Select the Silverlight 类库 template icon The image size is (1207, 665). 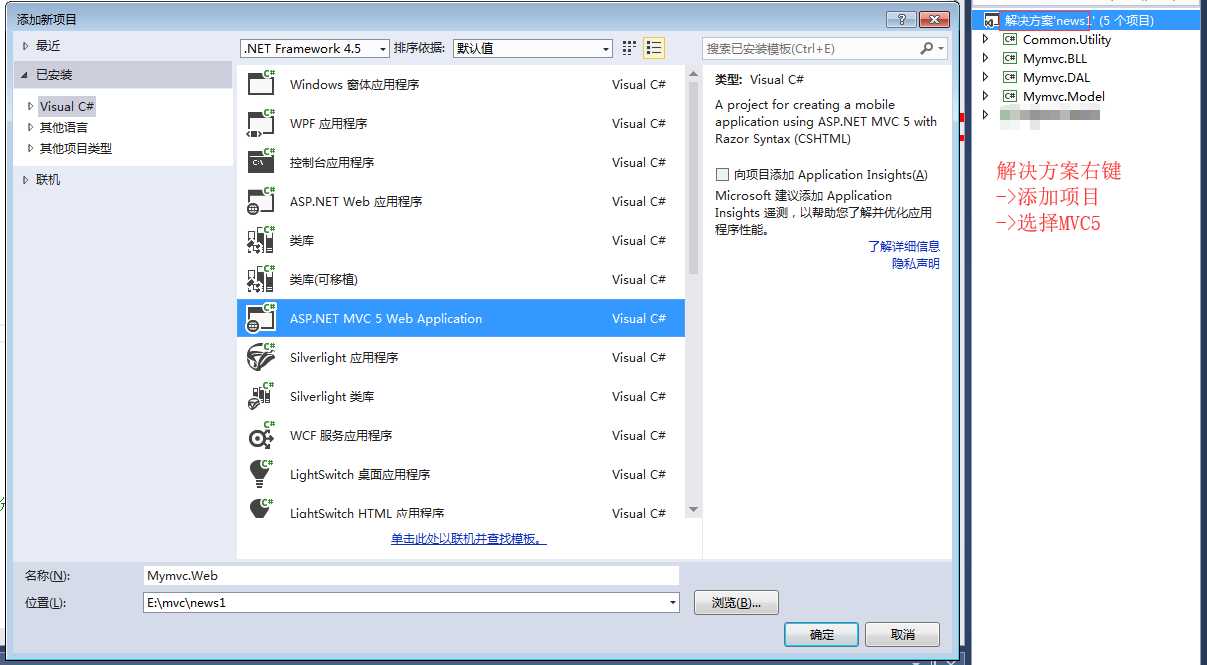261,396
